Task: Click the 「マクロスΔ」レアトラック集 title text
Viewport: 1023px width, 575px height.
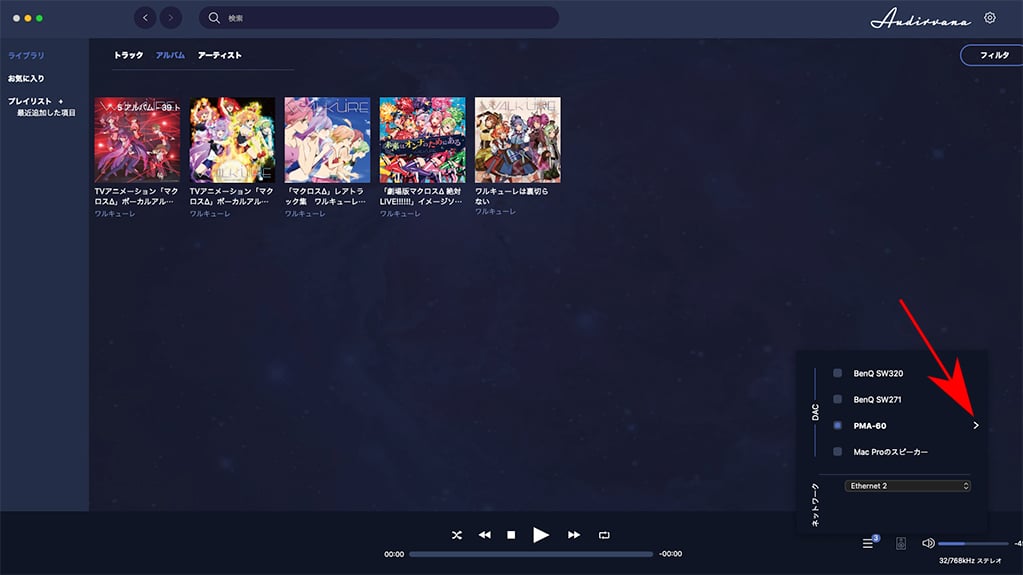Action: coord(326,196)
